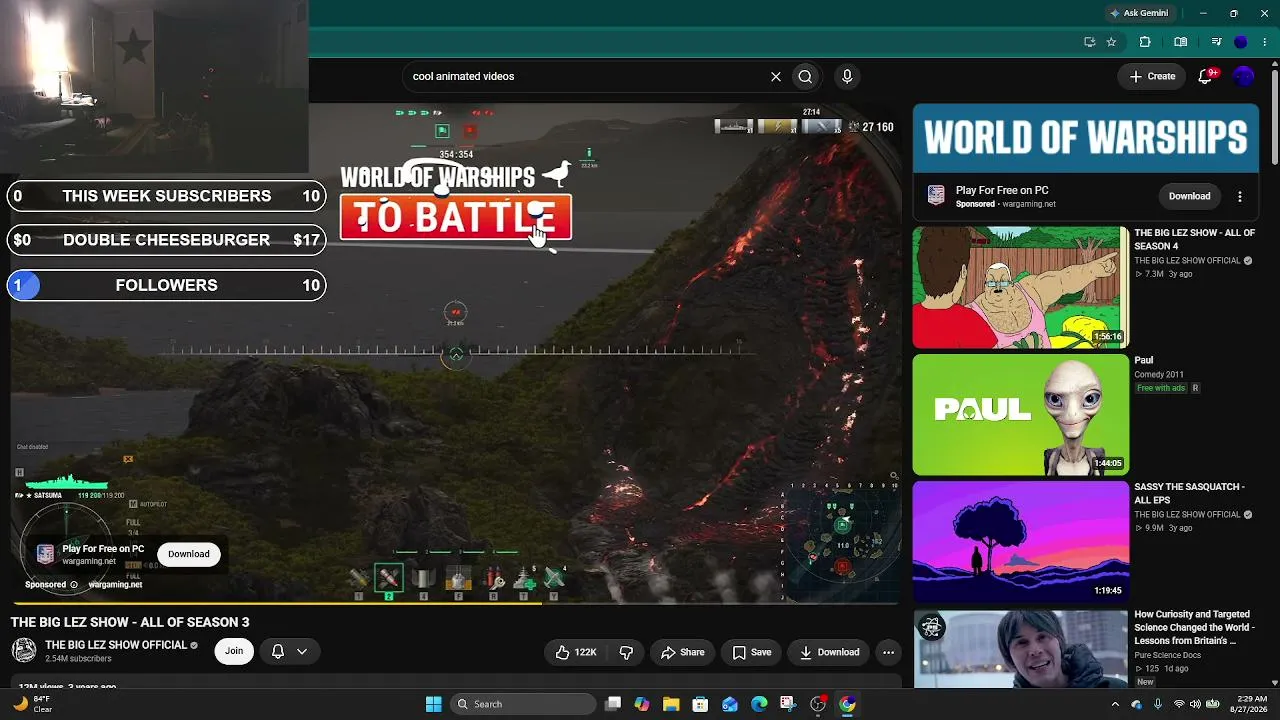Viewport: 1280px width, 720px height.
Task: Click the Windows taskbar Search box
Action: 522,704
